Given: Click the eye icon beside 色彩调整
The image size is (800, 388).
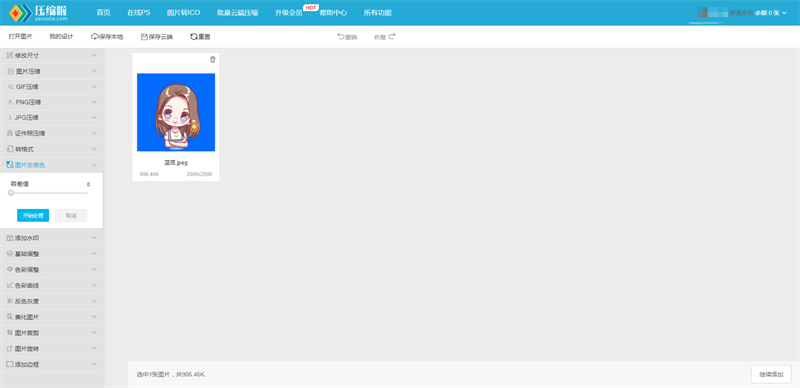Looking at the screenshot, I should coord(10,269).
